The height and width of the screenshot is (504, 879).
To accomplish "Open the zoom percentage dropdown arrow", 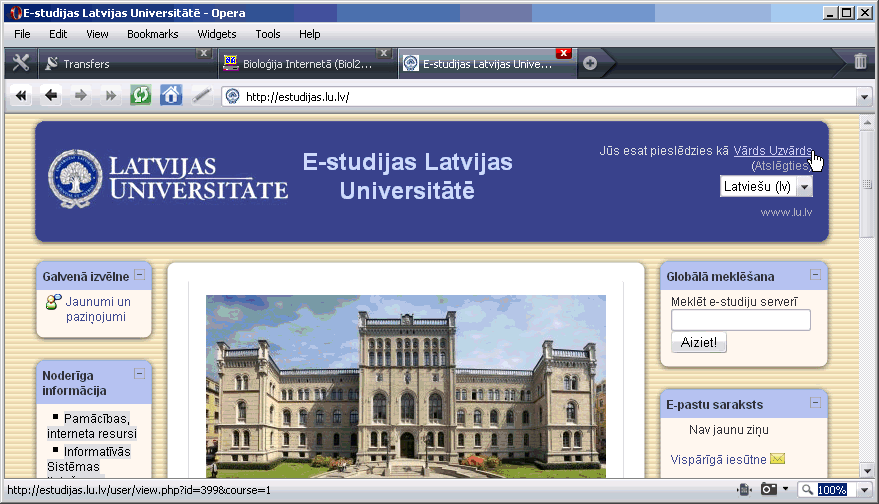I will coord(864,490).
